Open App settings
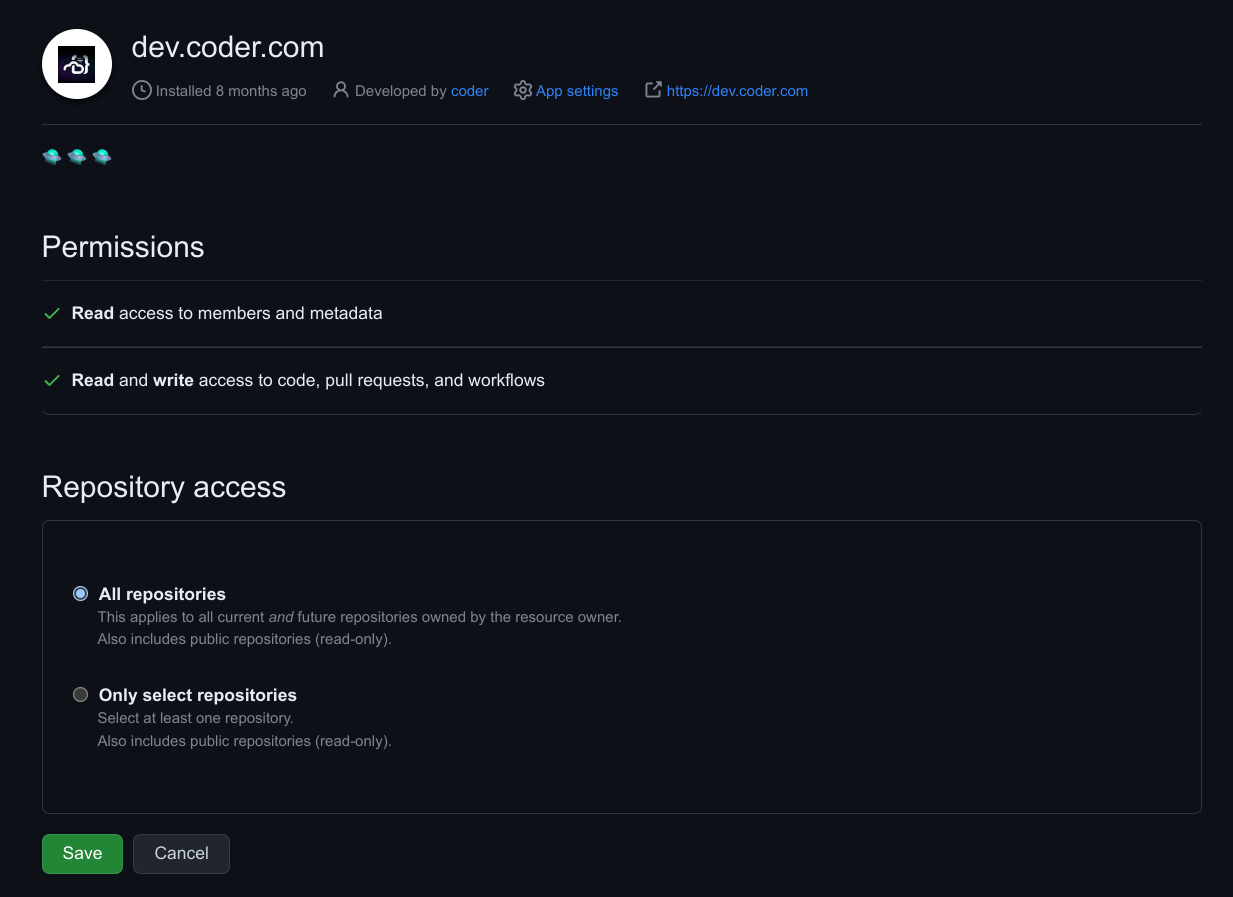This screenshot has width=1233, height=897. tap(577, 90)
